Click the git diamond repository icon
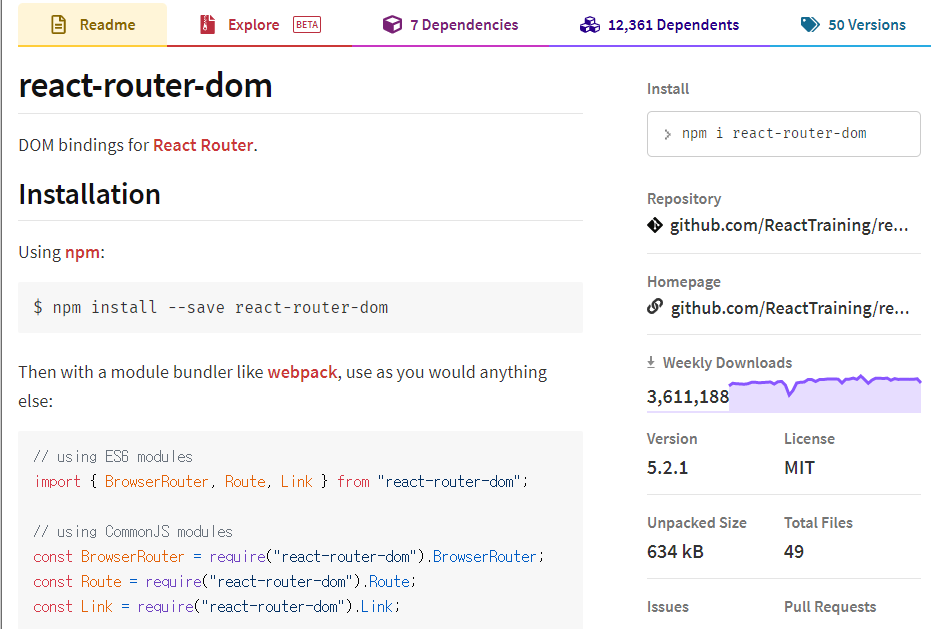This screenshot has width=931, height=629. (655, 225)
